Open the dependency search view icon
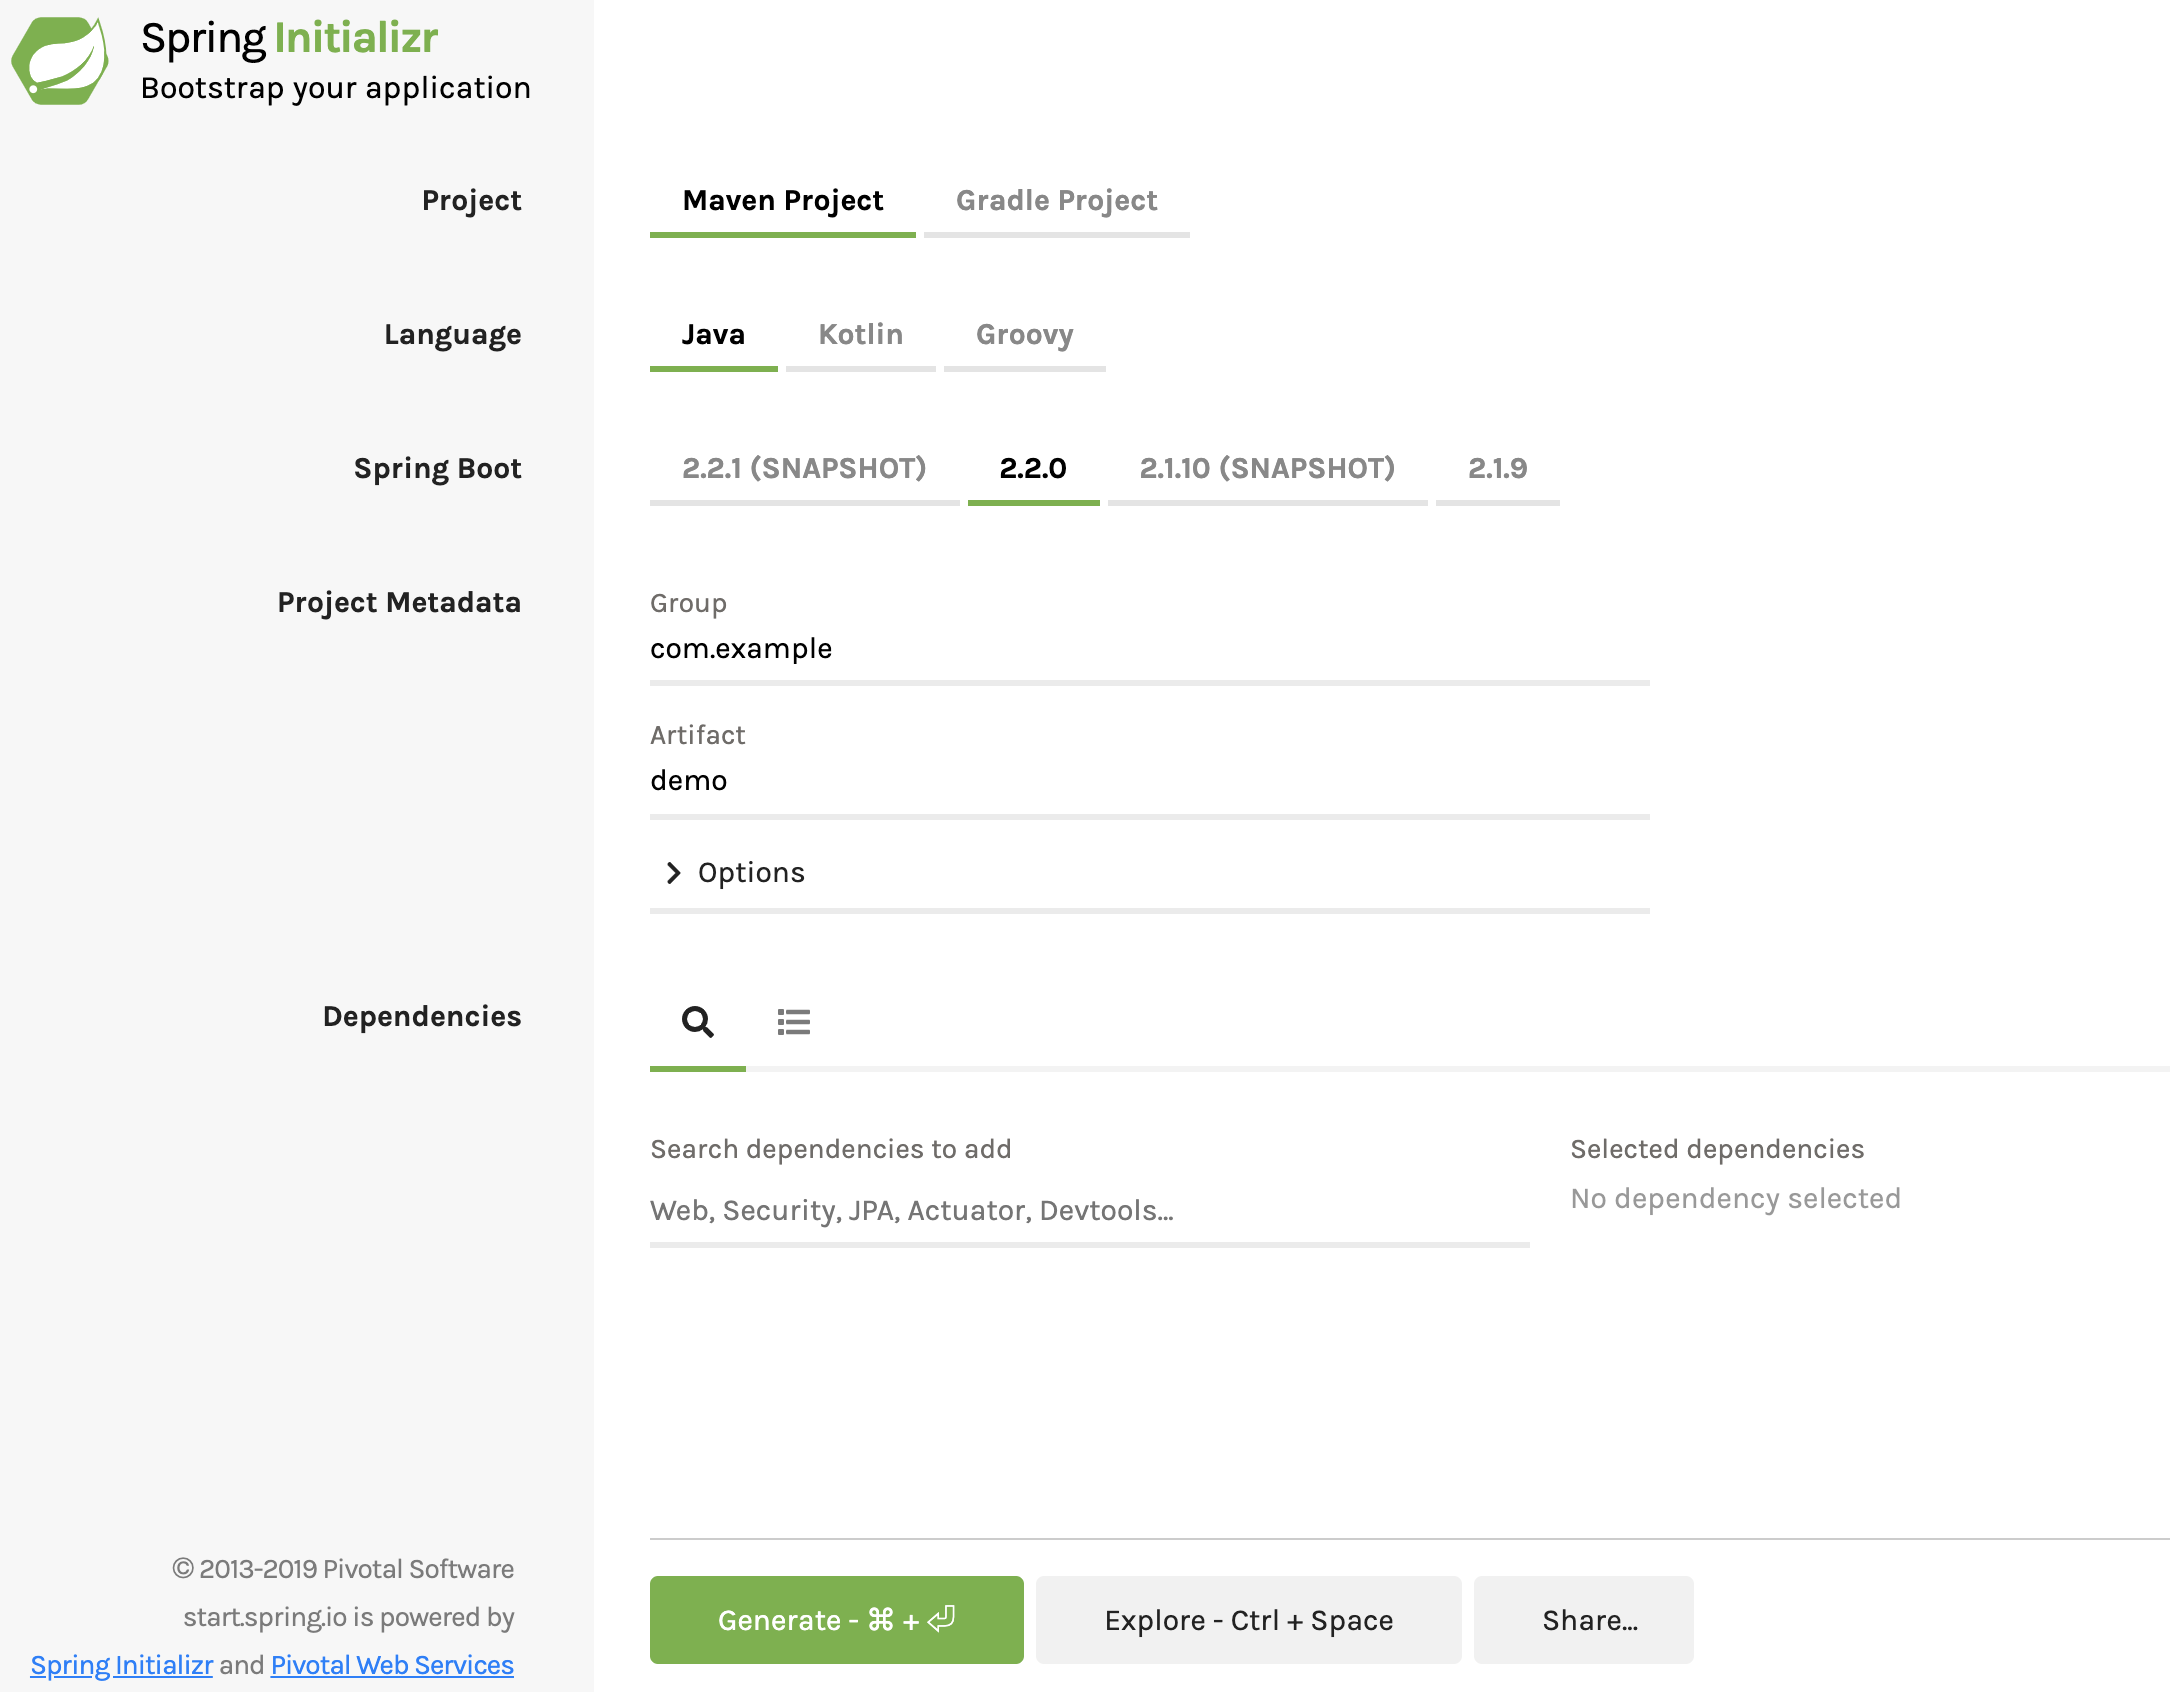Image resolution: width=2170 pixels, height=1692 pixels. point(697,1021)
